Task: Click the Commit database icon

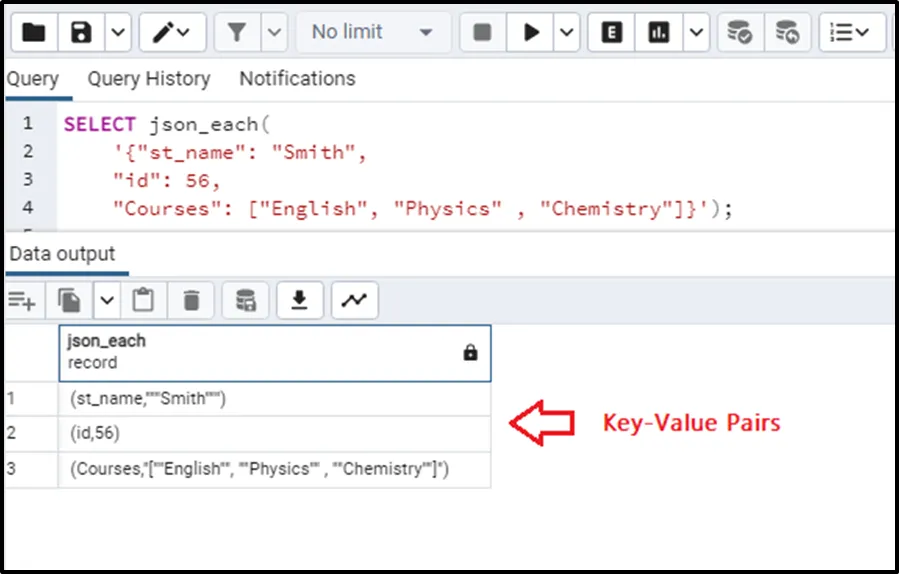Action: [x=740, y=32]
